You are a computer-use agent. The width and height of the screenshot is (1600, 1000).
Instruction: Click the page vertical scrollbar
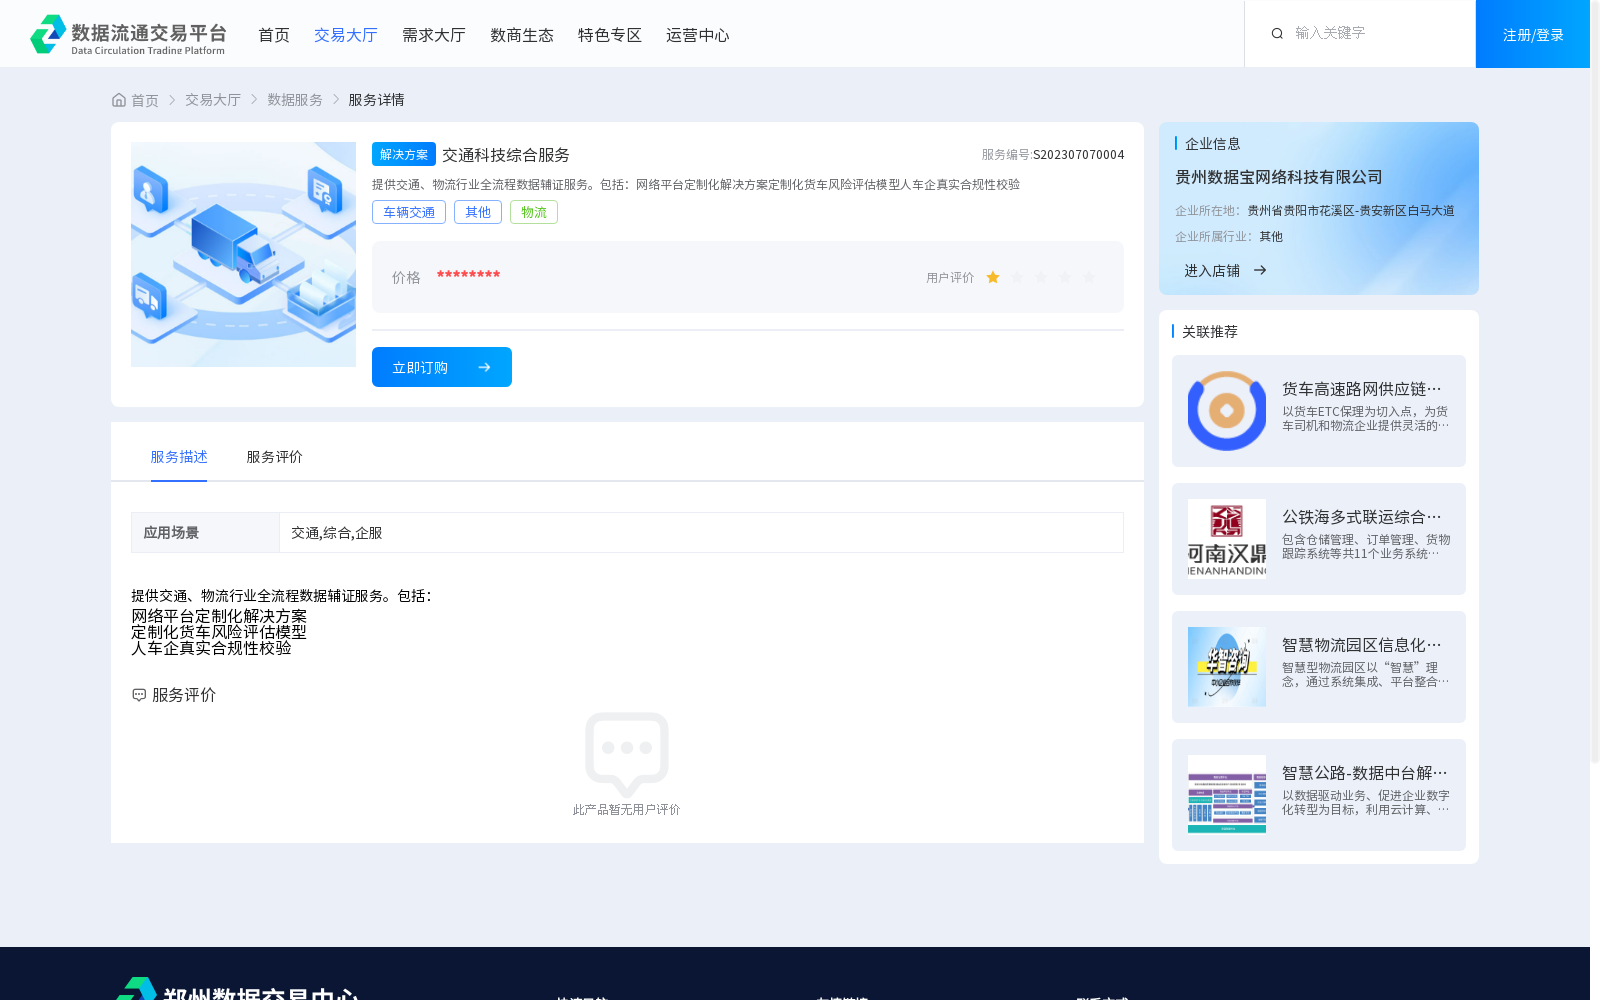tap(1595, 380)
